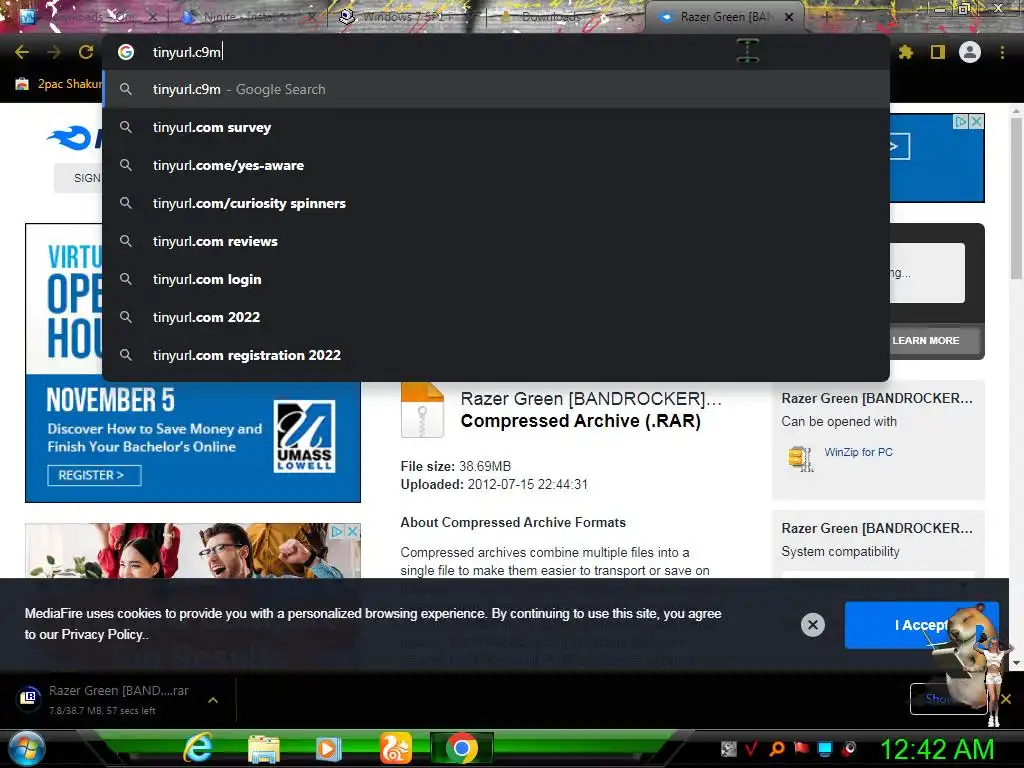The width and height of the screenshot is (1024, 768).
Task: Accept MediaFire cookies with I Accept
Action: (921, 625)
